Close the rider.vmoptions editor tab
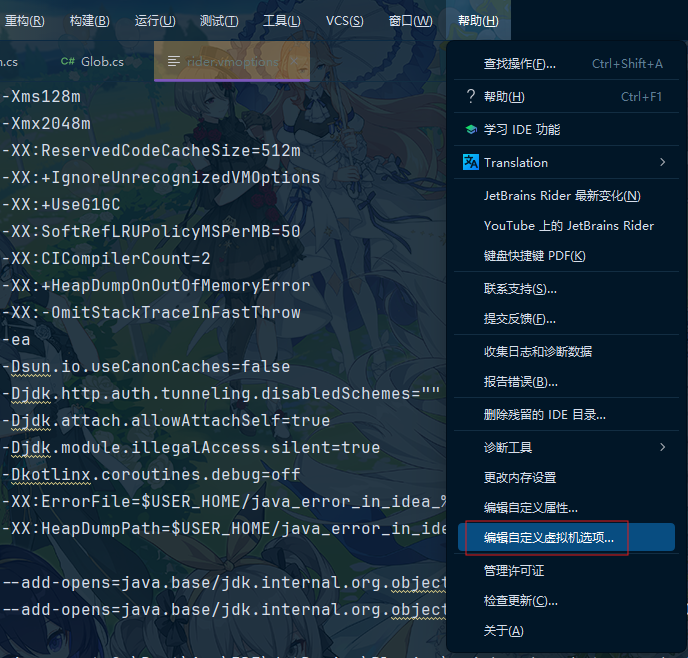 295,62
